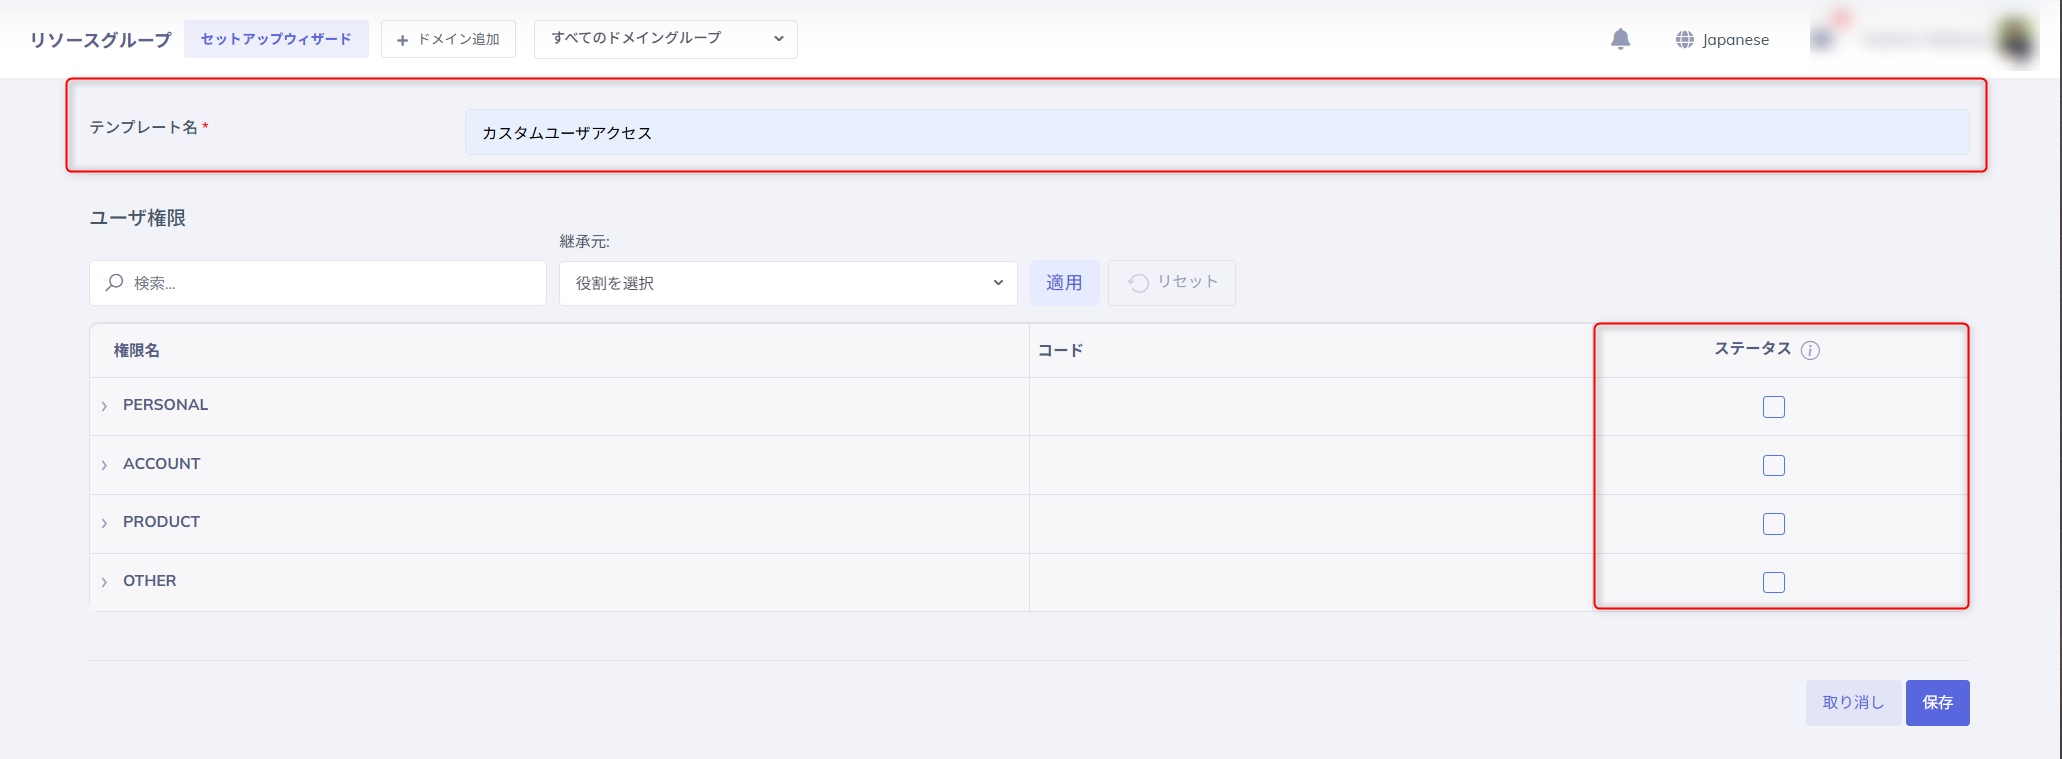Image resolution: width=2062 pixels, height=759 pixels.
Task: Click the search magnifier icon
Action: (115, 283)
